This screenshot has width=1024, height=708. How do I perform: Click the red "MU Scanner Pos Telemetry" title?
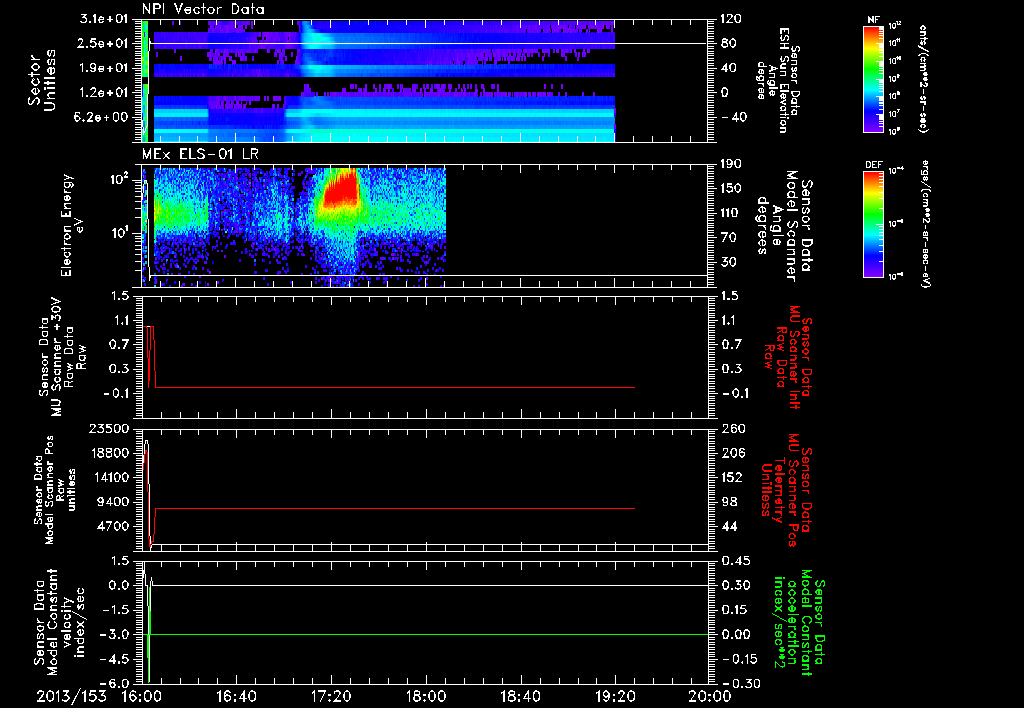[786, 490]
